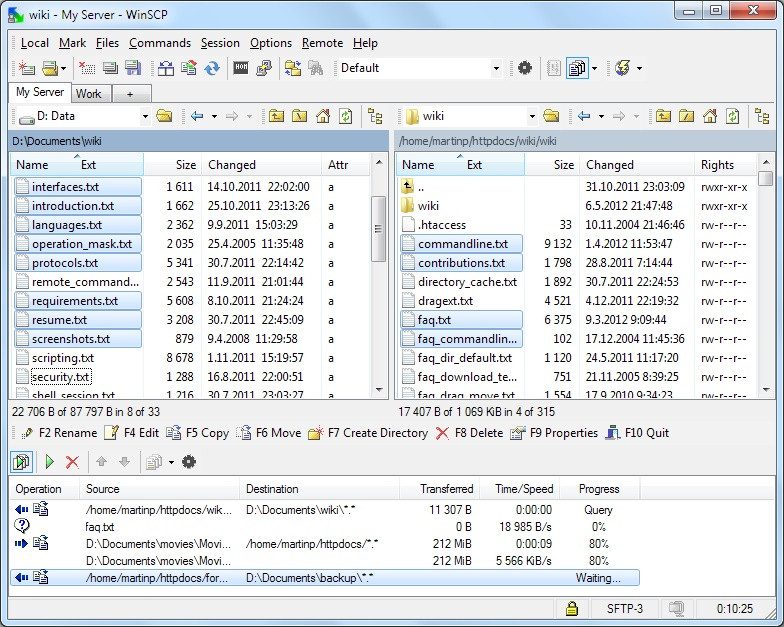The height and width of the screenshot is (627, 784).
Task: Click the Save Session floppy icon
Action: click(x=133, y=68)
